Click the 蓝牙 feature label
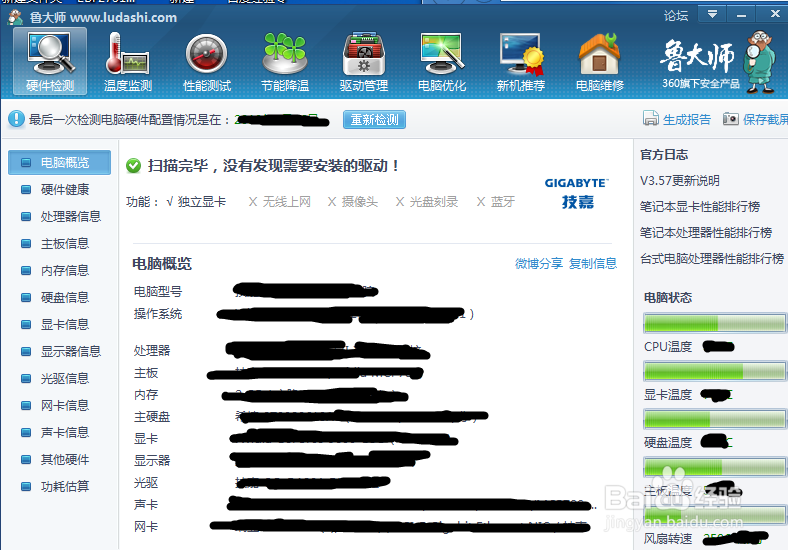The image size is (788, 550). (503, 202)
